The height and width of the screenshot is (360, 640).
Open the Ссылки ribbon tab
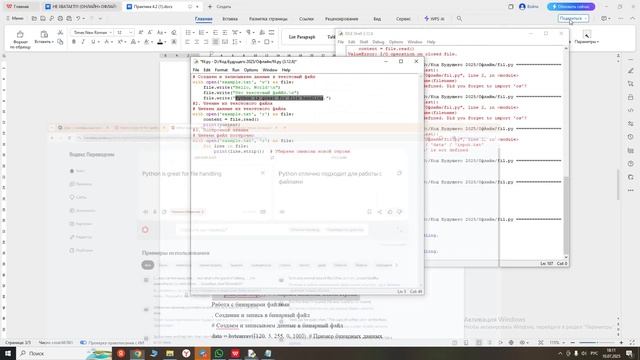pyautogui.click(x=307, y=19)
